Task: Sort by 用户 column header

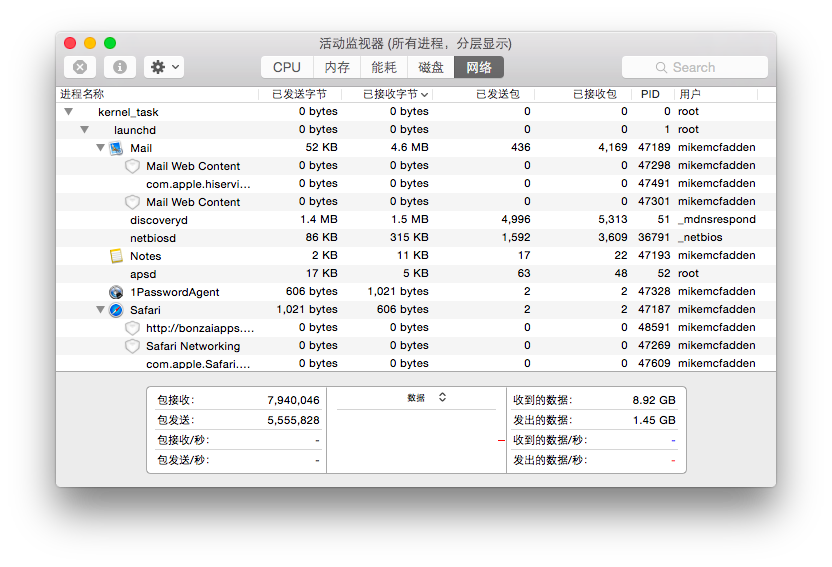Action: [x=716, y=94]
